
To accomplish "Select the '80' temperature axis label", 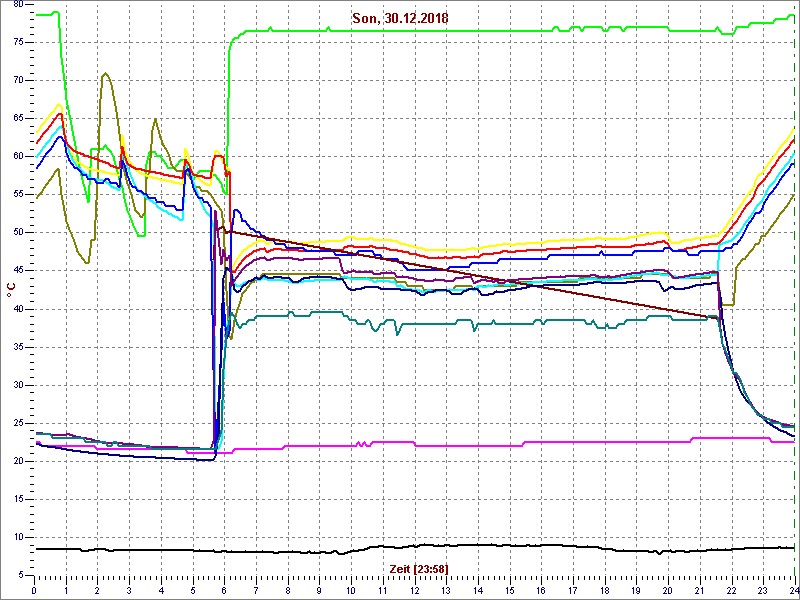I will pyautogui.click(x=18, y=4).
